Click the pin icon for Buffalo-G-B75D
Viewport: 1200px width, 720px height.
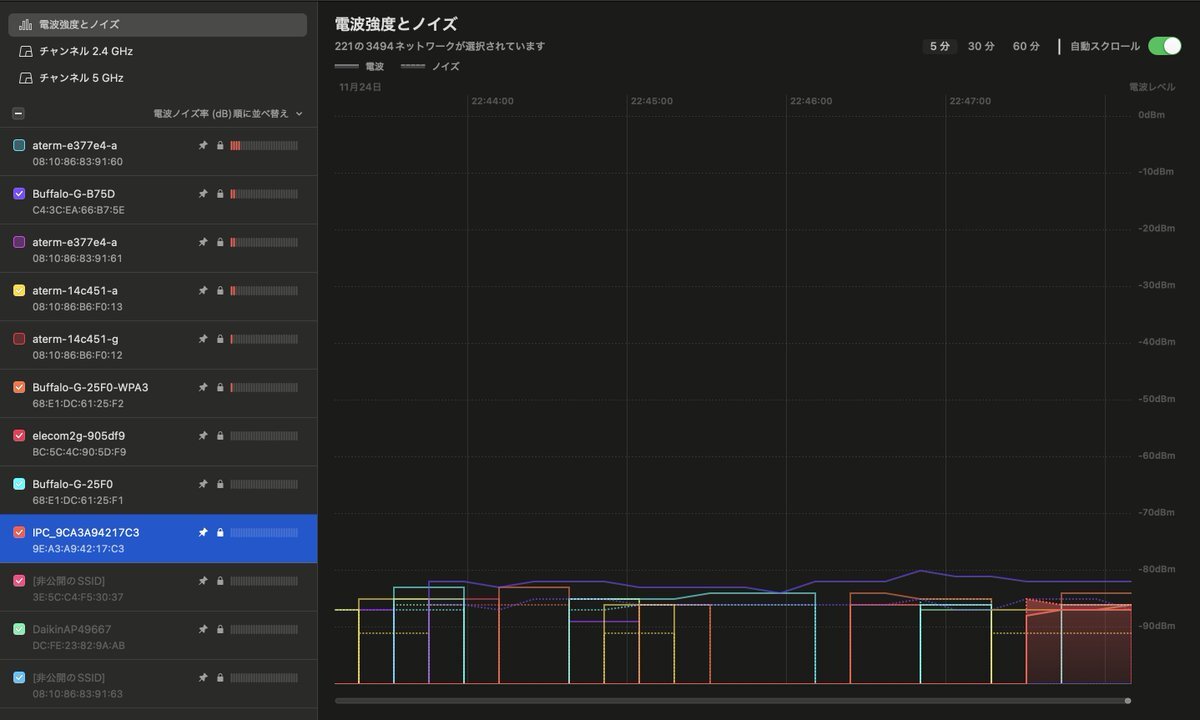coord(203,194)
